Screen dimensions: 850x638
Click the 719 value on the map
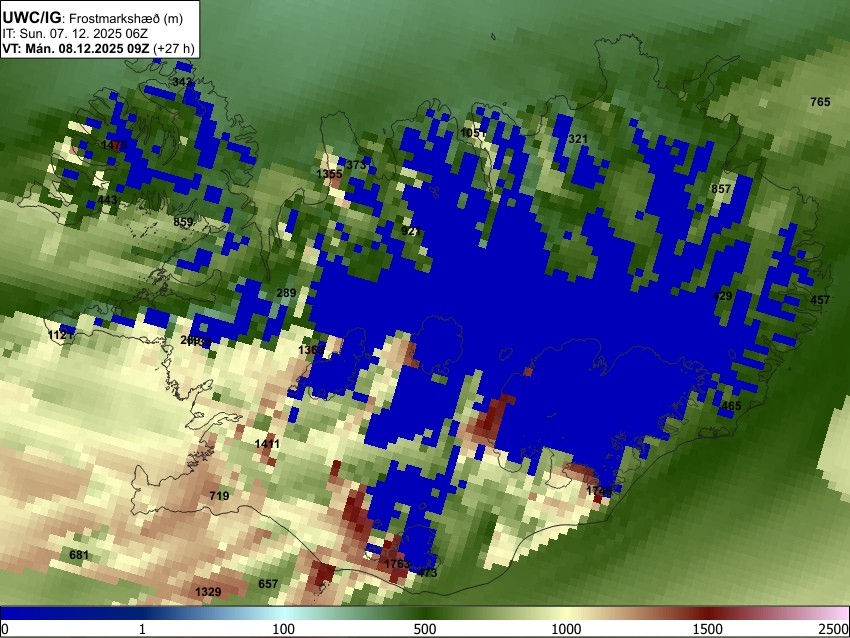pyautogui.click(x=219, y=495)
